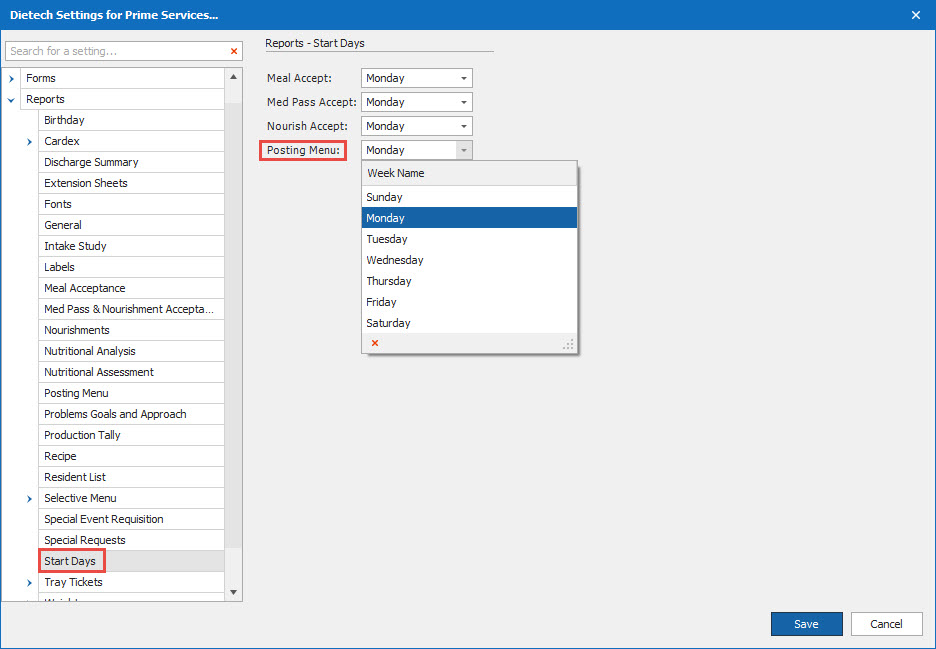Select Resident List in the tree

(131, 477)
